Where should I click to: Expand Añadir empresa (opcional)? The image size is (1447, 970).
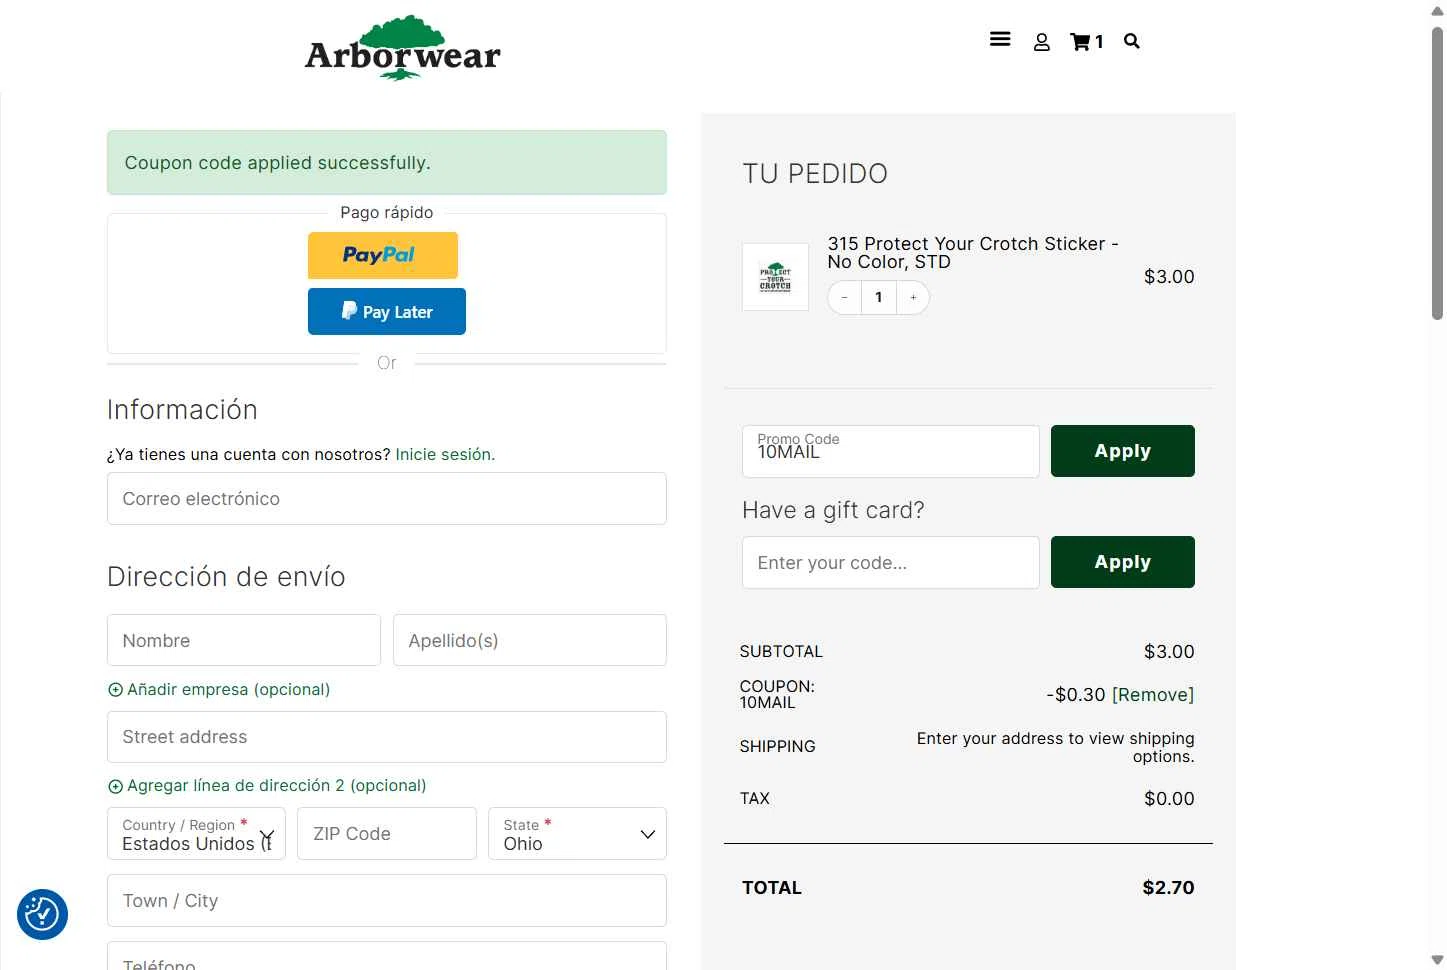tap(219, 689)
